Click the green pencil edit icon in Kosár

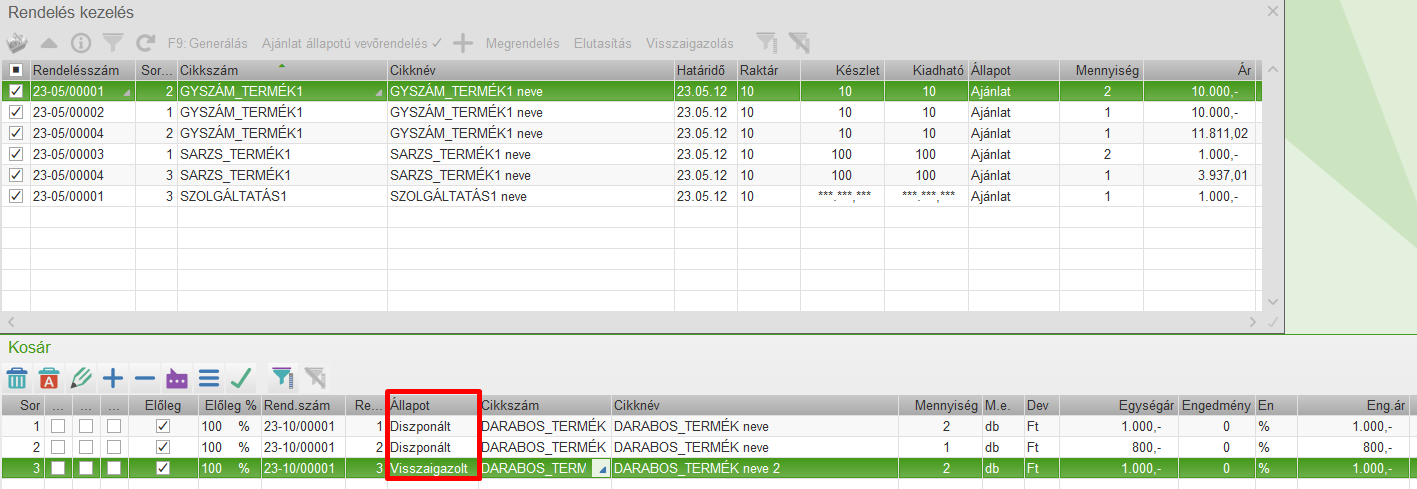pyautogui.click(x=81, y=378)
